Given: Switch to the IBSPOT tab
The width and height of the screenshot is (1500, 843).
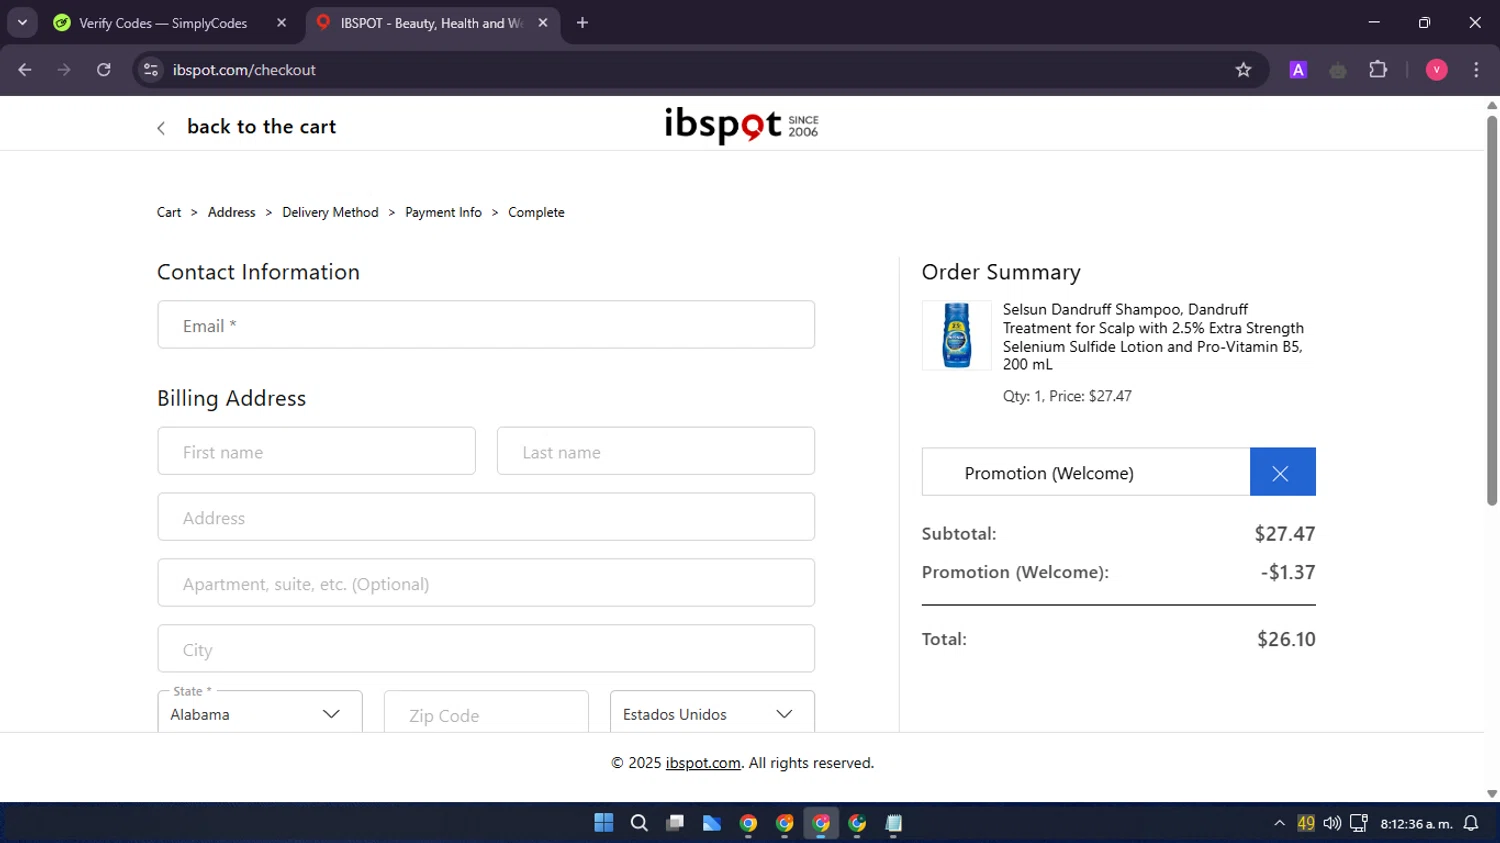Looking at the screenshot, I should pos(432,23).
